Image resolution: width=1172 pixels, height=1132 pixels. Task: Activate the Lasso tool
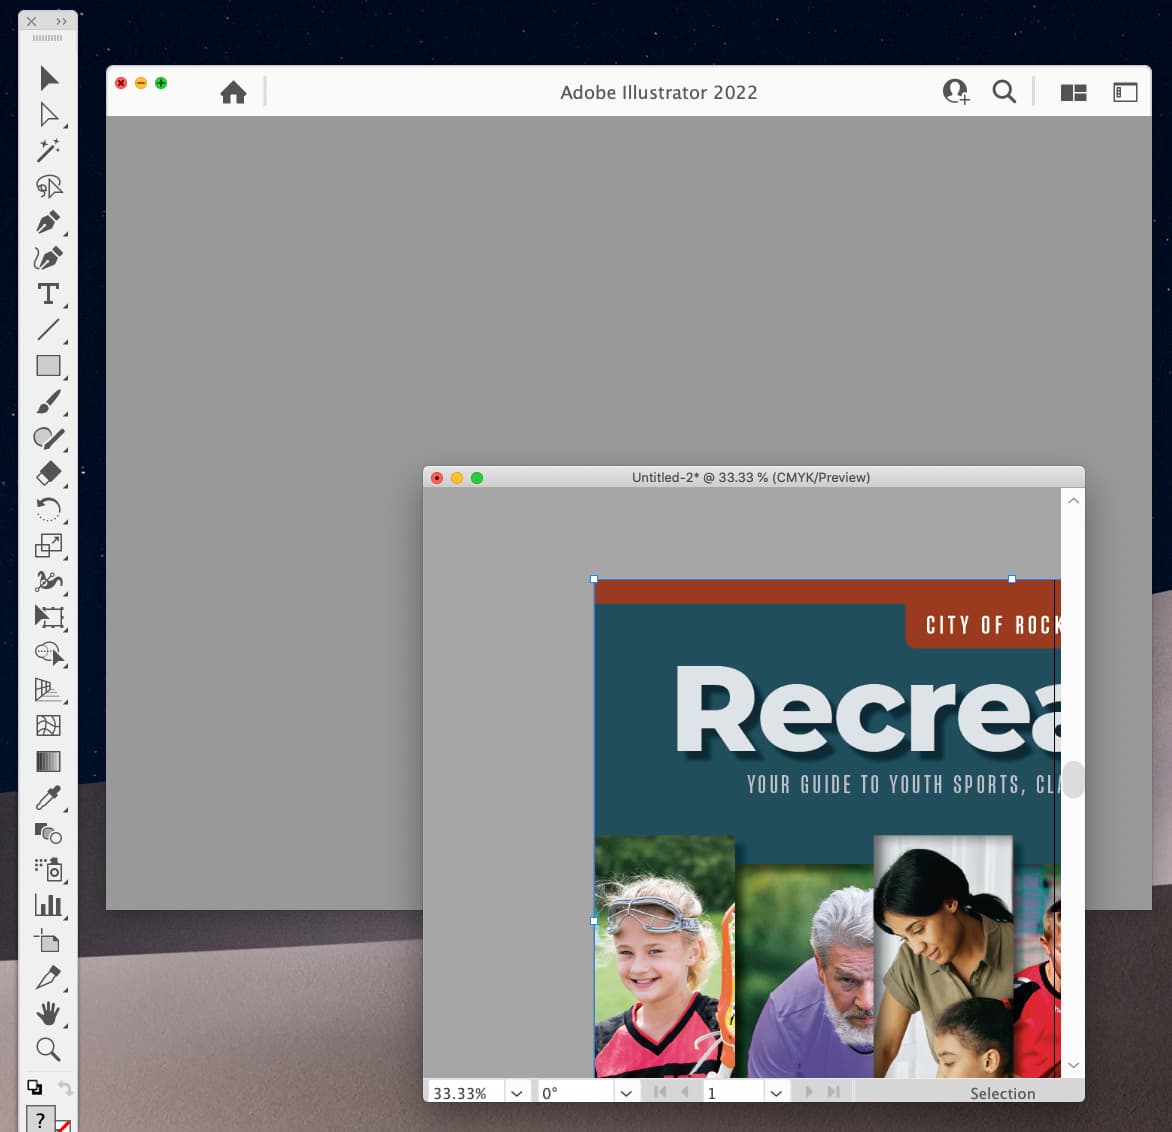[49, 186]
